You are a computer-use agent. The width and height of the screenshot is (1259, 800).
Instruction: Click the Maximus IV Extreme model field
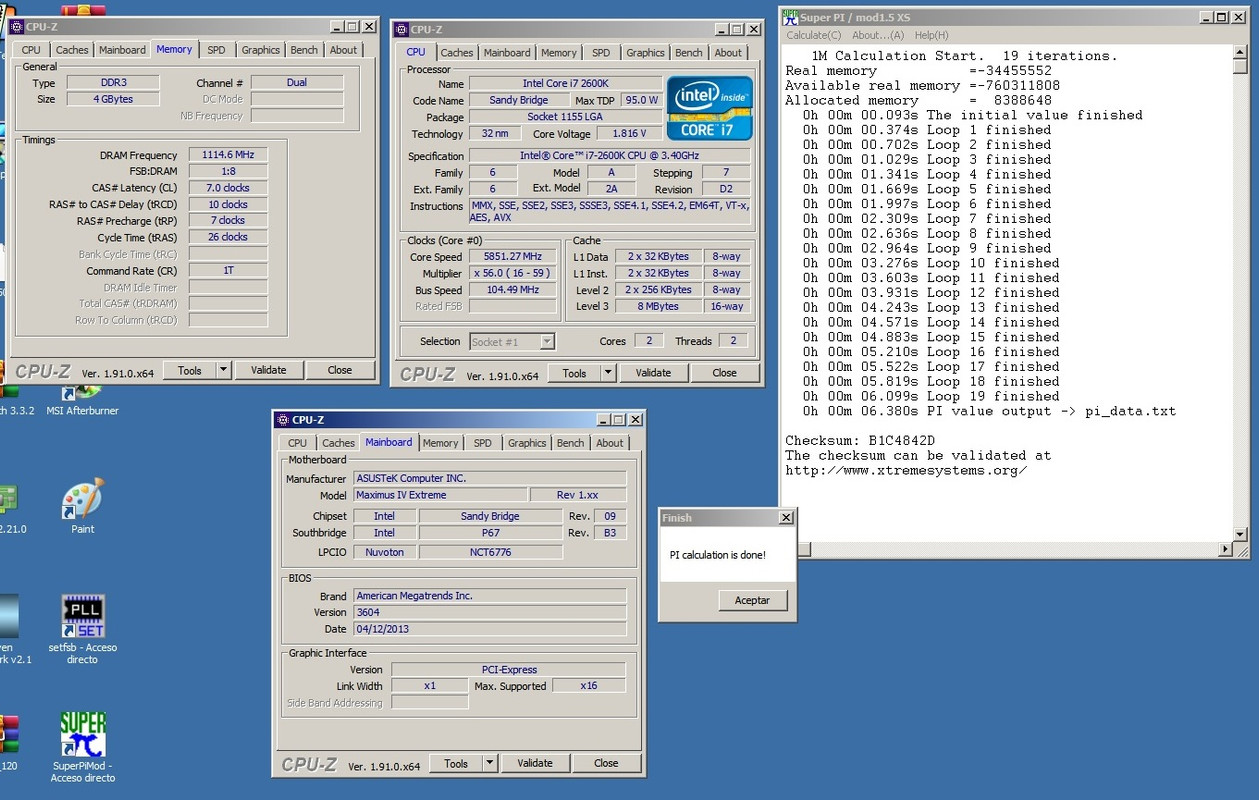(x=441, y=495)
